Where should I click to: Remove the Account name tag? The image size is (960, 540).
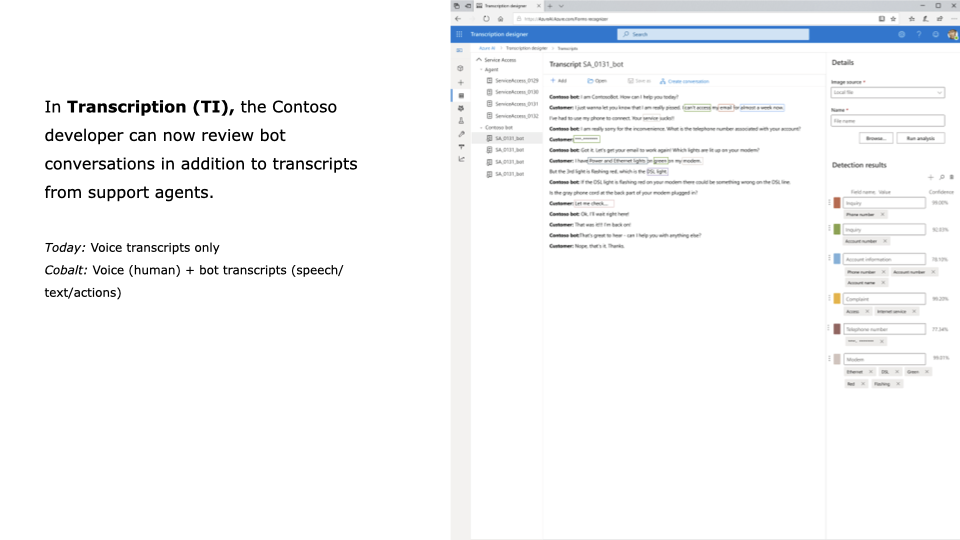tap(883, 283)
